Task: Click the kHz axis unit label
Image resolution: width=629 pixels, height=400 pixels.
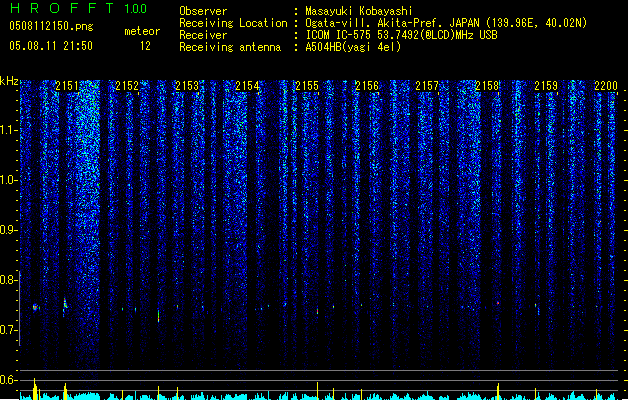Action: point(9,81)
